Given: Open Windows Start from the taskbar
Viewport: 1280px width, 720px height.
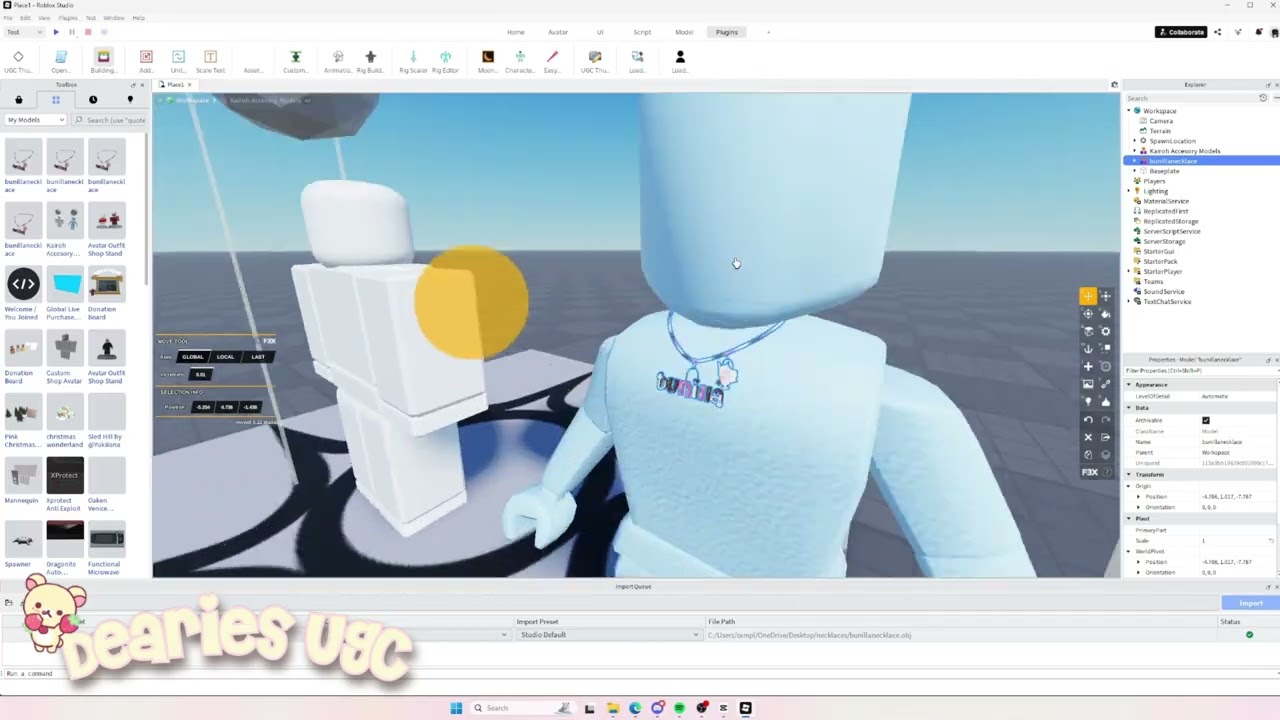Looking at the screenshot, I should tap(456, 708).
